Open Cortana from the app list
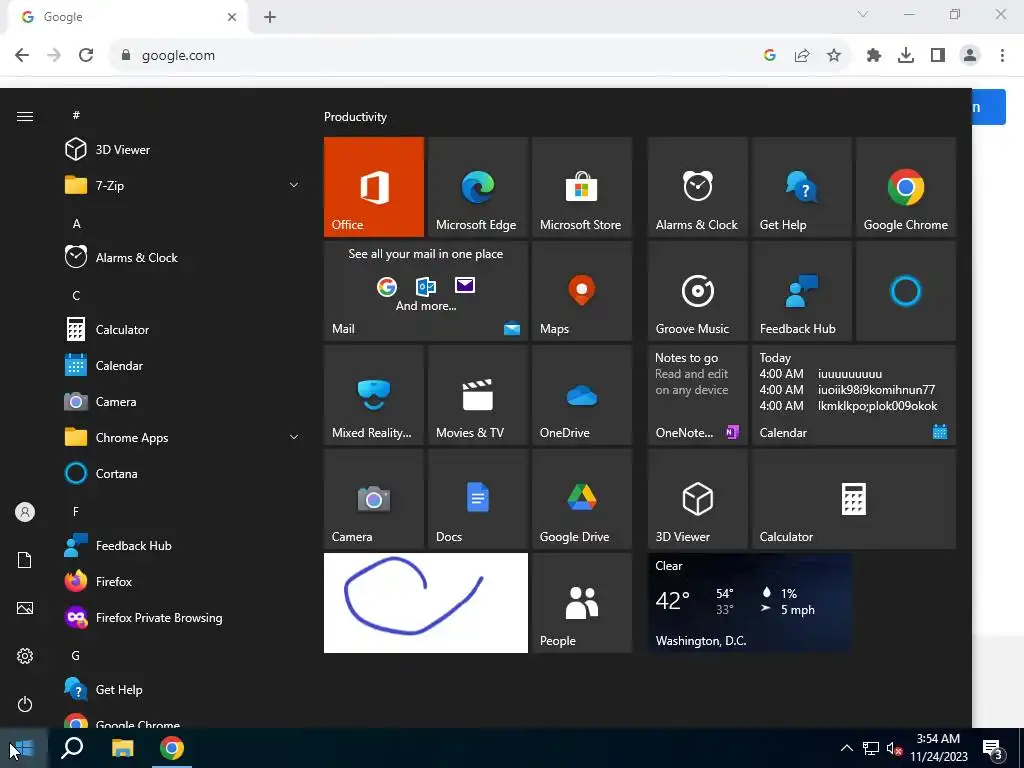This screenshot has height=768, width=1024. (x=182, y=473)
